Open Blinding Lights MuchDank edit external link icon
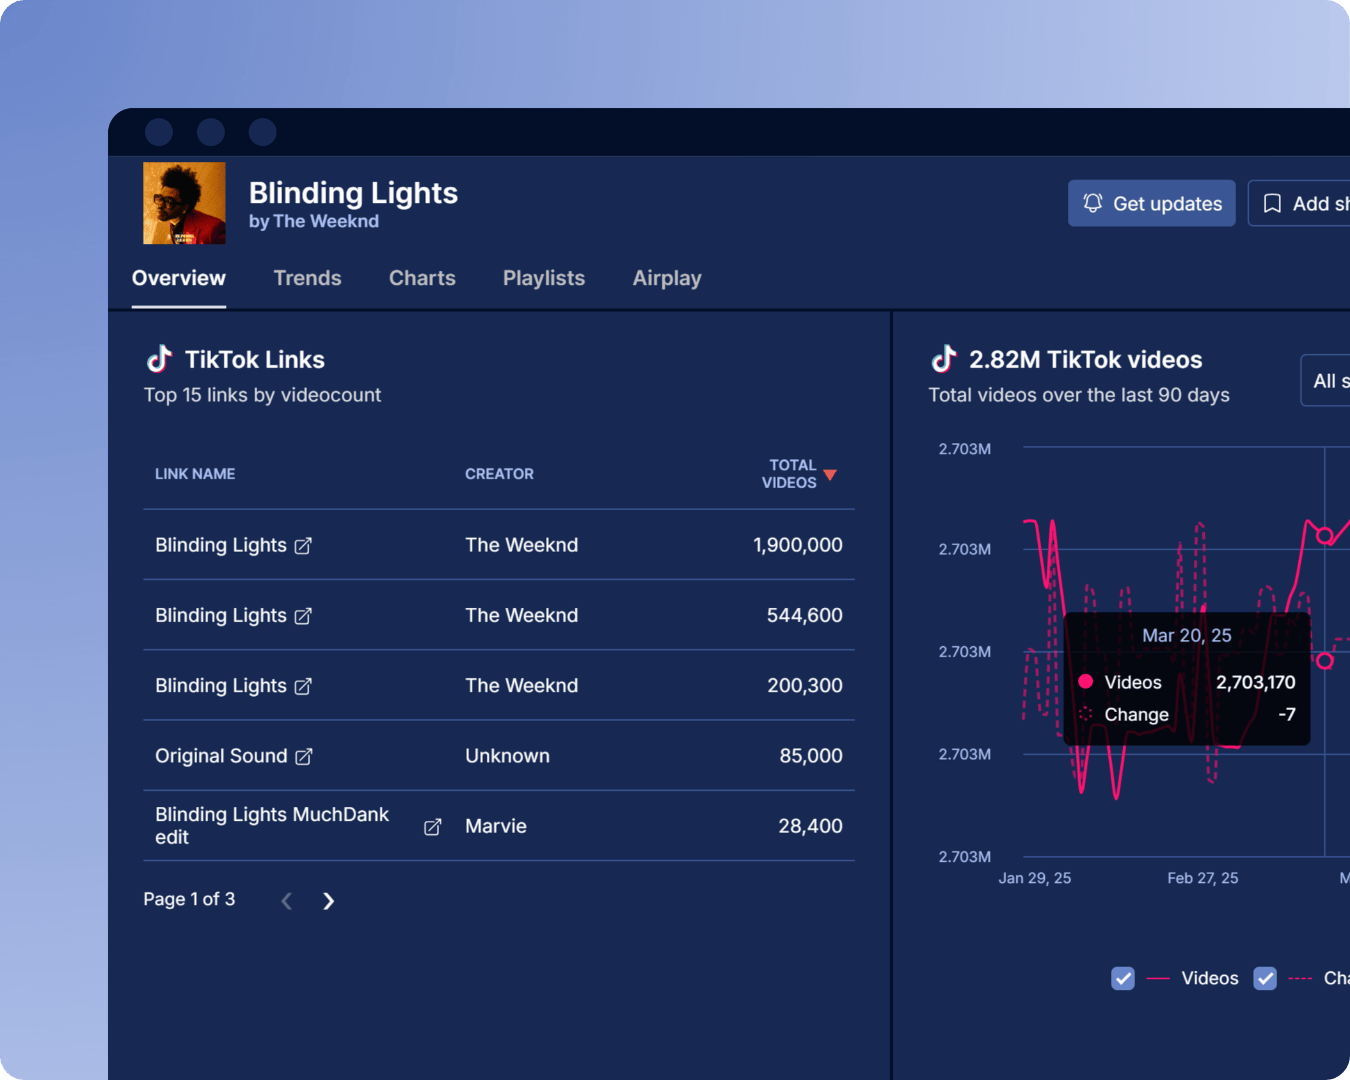This screenshot has width=1350, height=1080. pyautogui.click(x=432, y=827)
